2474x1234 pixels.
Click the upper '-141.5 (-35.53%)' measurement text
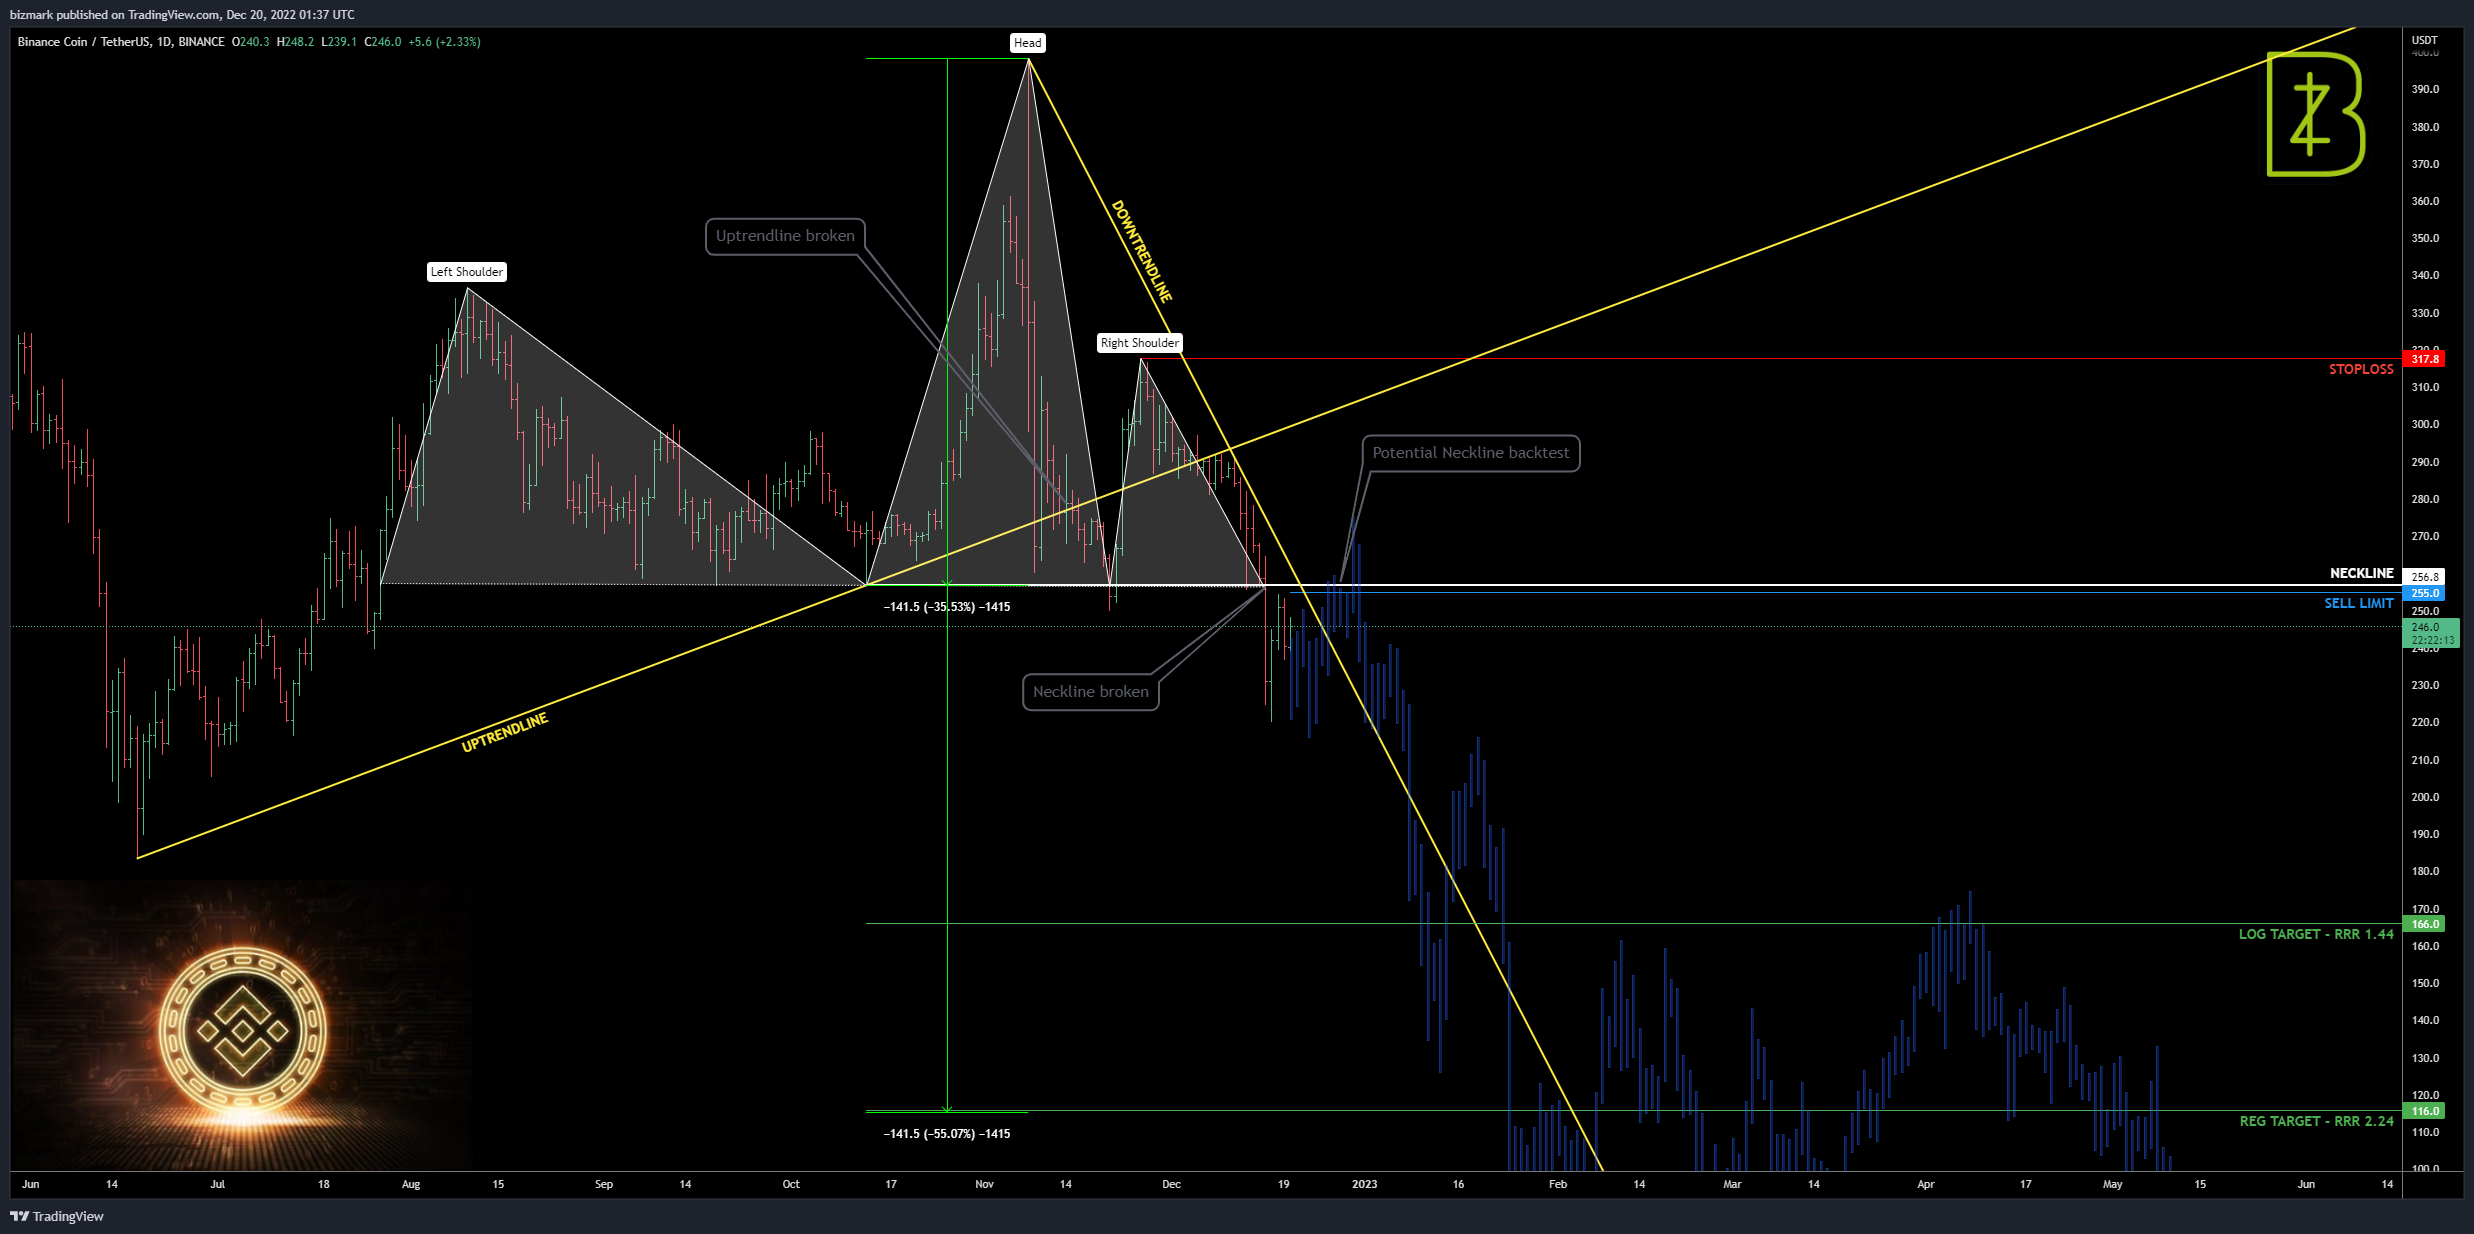pyautogui.click(x=947, y=607)
